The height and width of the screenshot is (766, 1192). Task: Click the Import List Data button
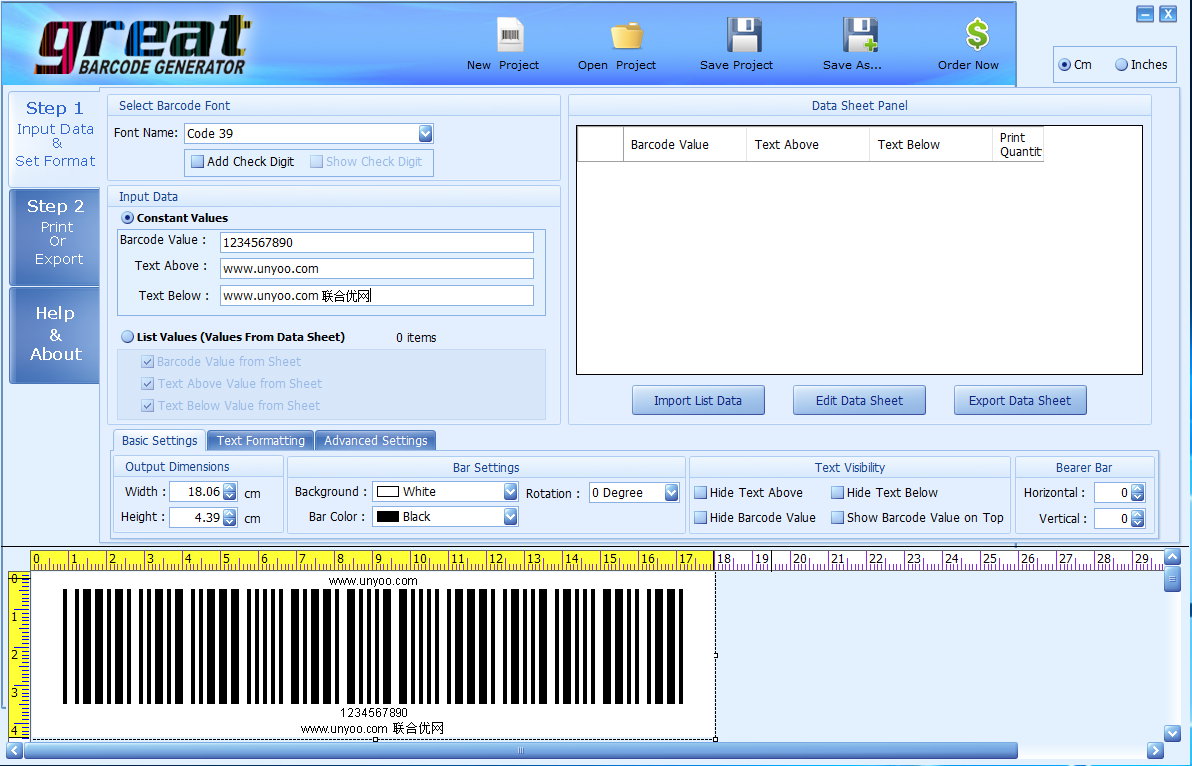coord(698,400)
